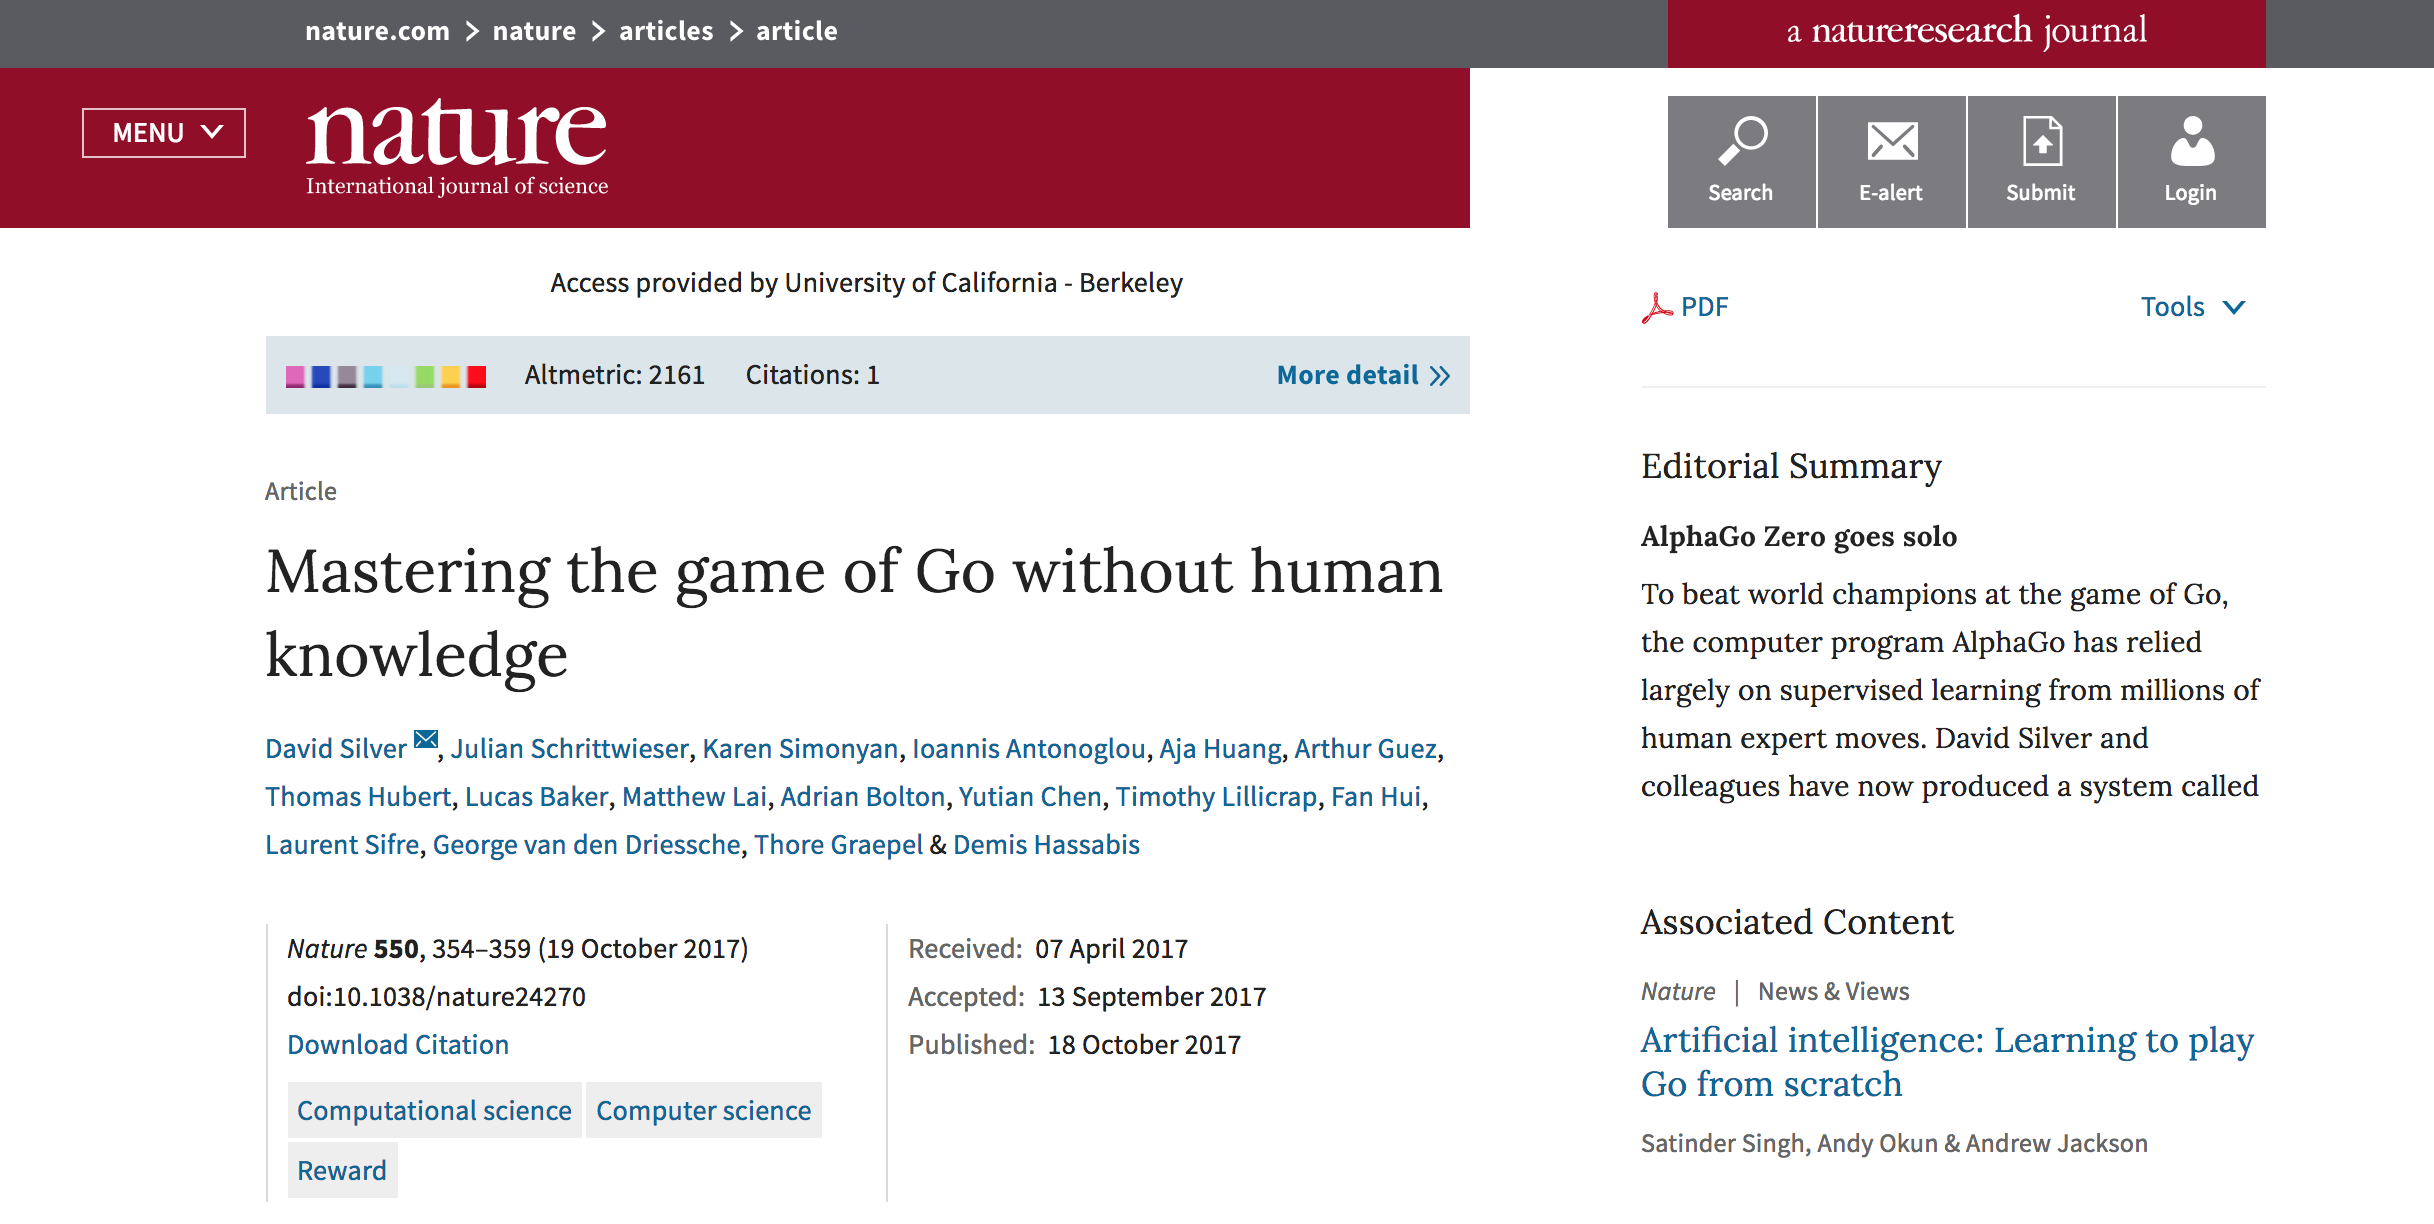Go to nature.com breadcrumb

click(377, 31)
